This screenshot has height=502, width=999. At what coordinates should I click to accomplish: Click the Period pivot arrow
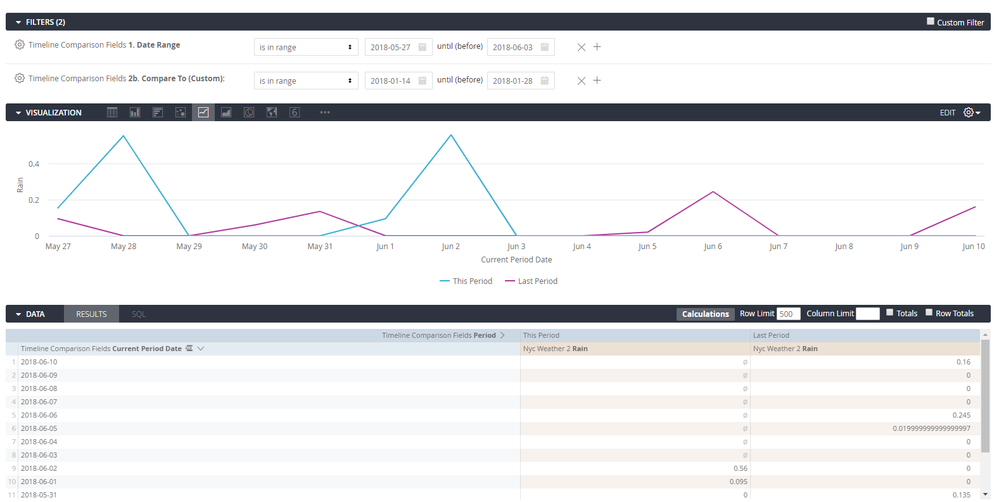pos(502,335)
